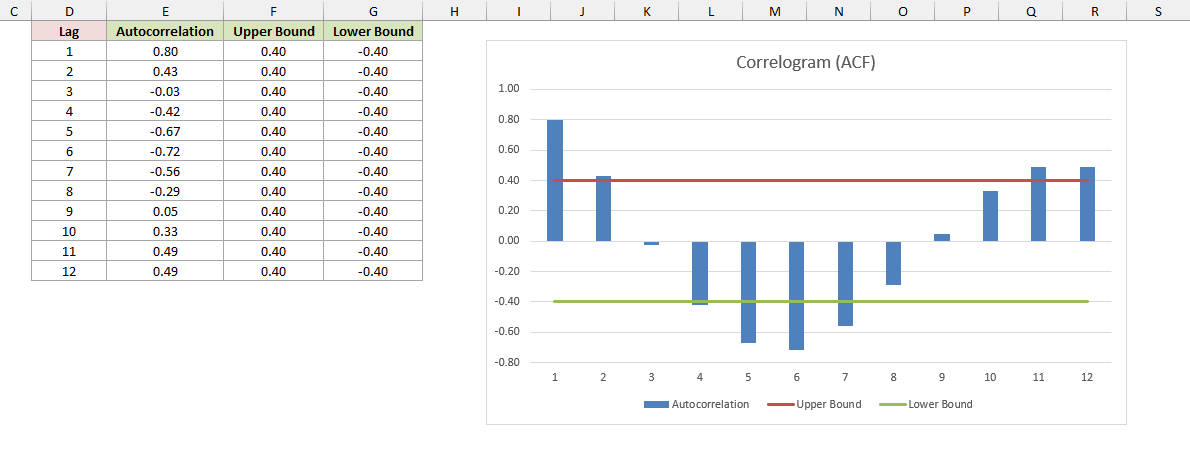Click the 0.00 label on chart vertical axis
1190x461 pixels.
point(508,241)
